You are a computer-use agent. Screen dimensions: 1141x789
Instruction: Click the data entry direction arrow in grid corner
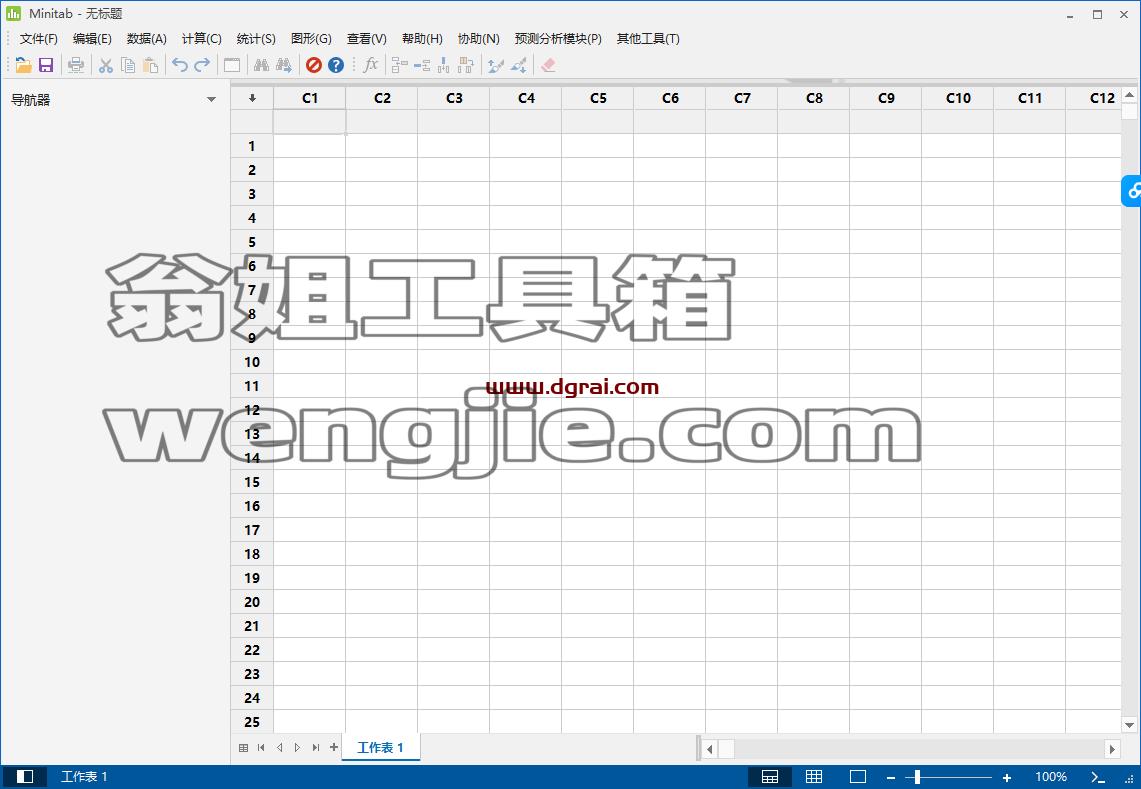tap(252, 98)
